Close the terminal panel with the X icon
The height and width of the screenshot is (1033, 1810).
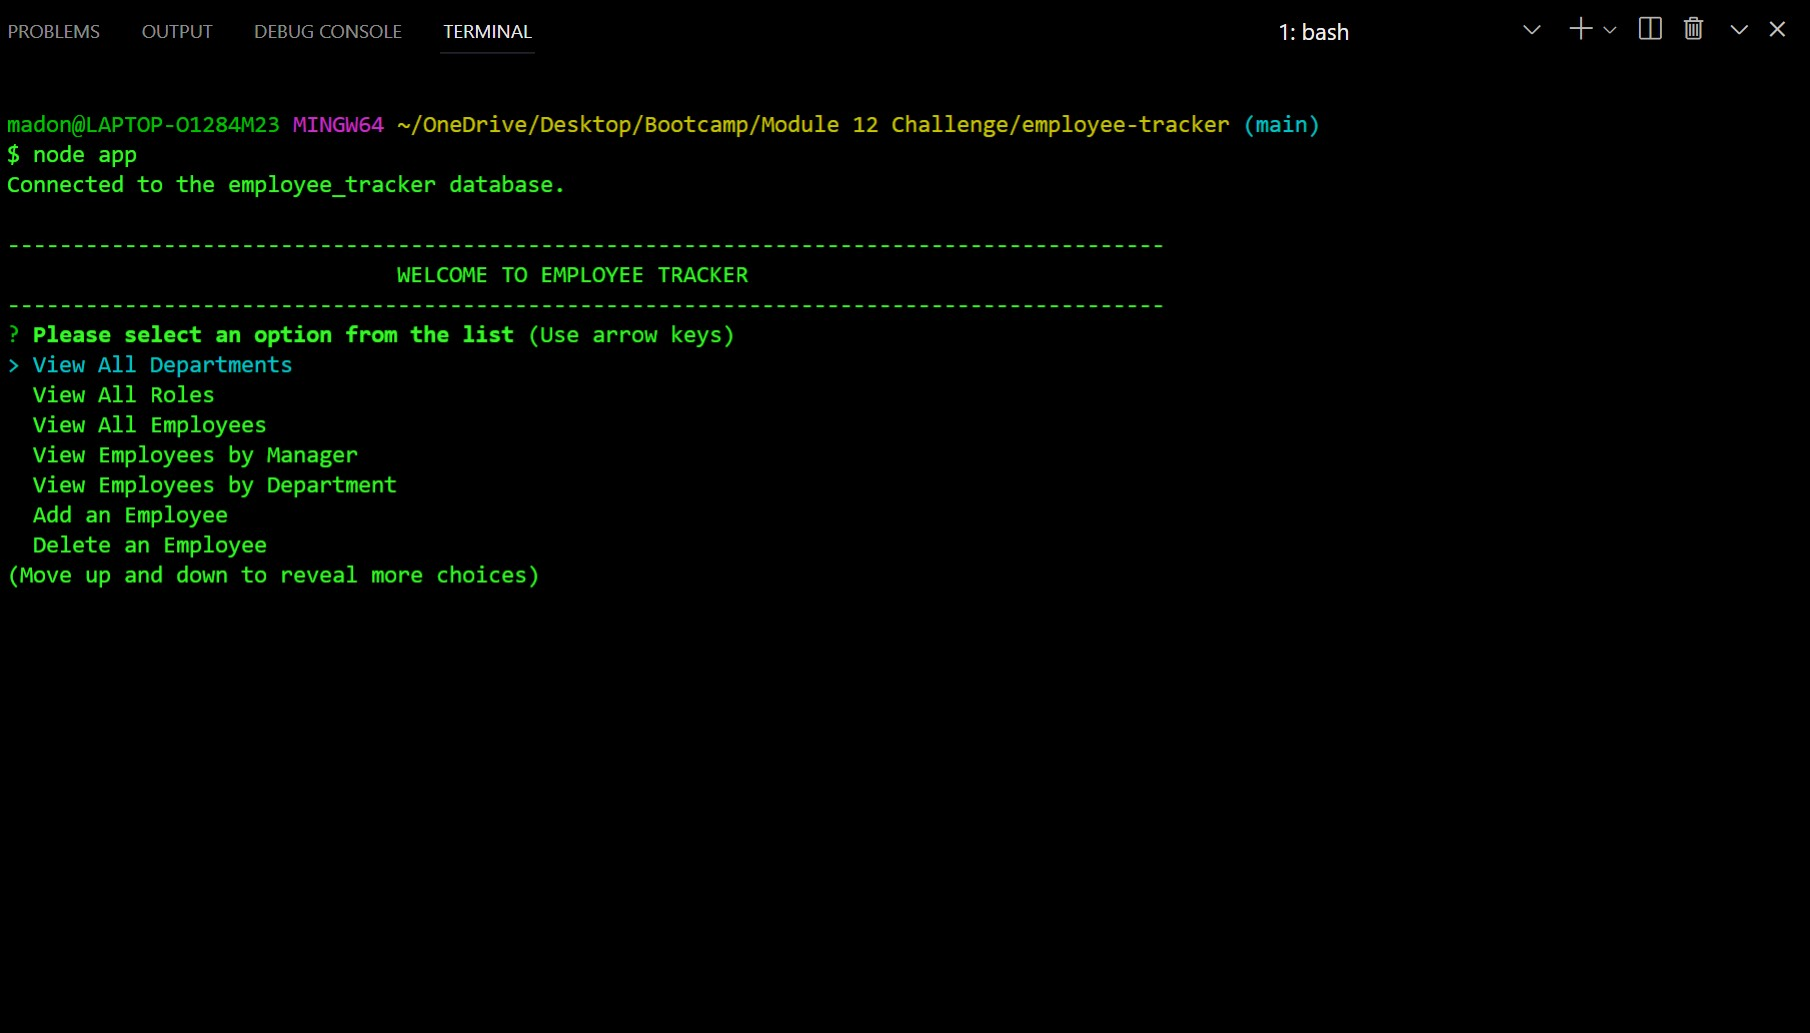[1777, 29]
